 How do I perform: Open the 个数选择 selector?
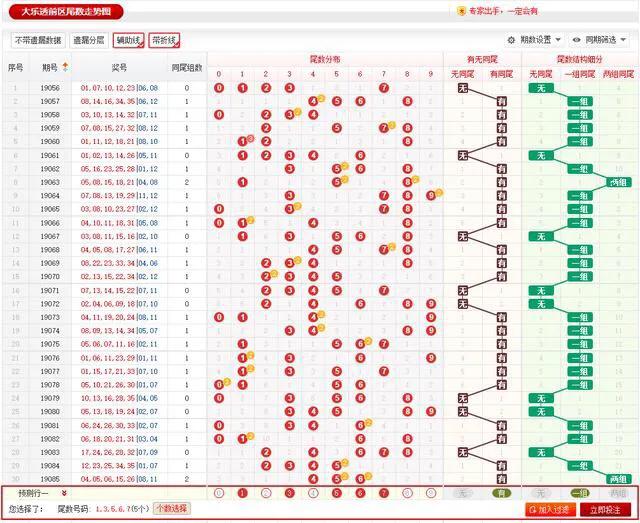172,509
